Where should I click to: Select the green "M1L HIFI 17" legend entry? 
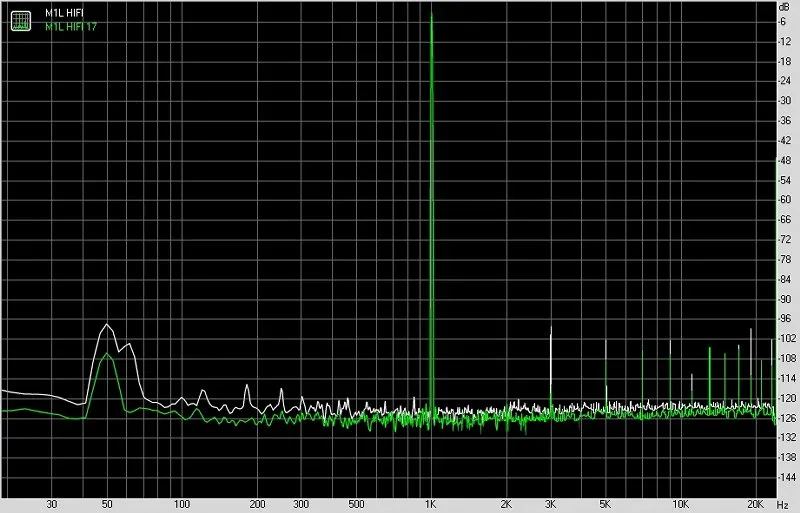(70, 27)
